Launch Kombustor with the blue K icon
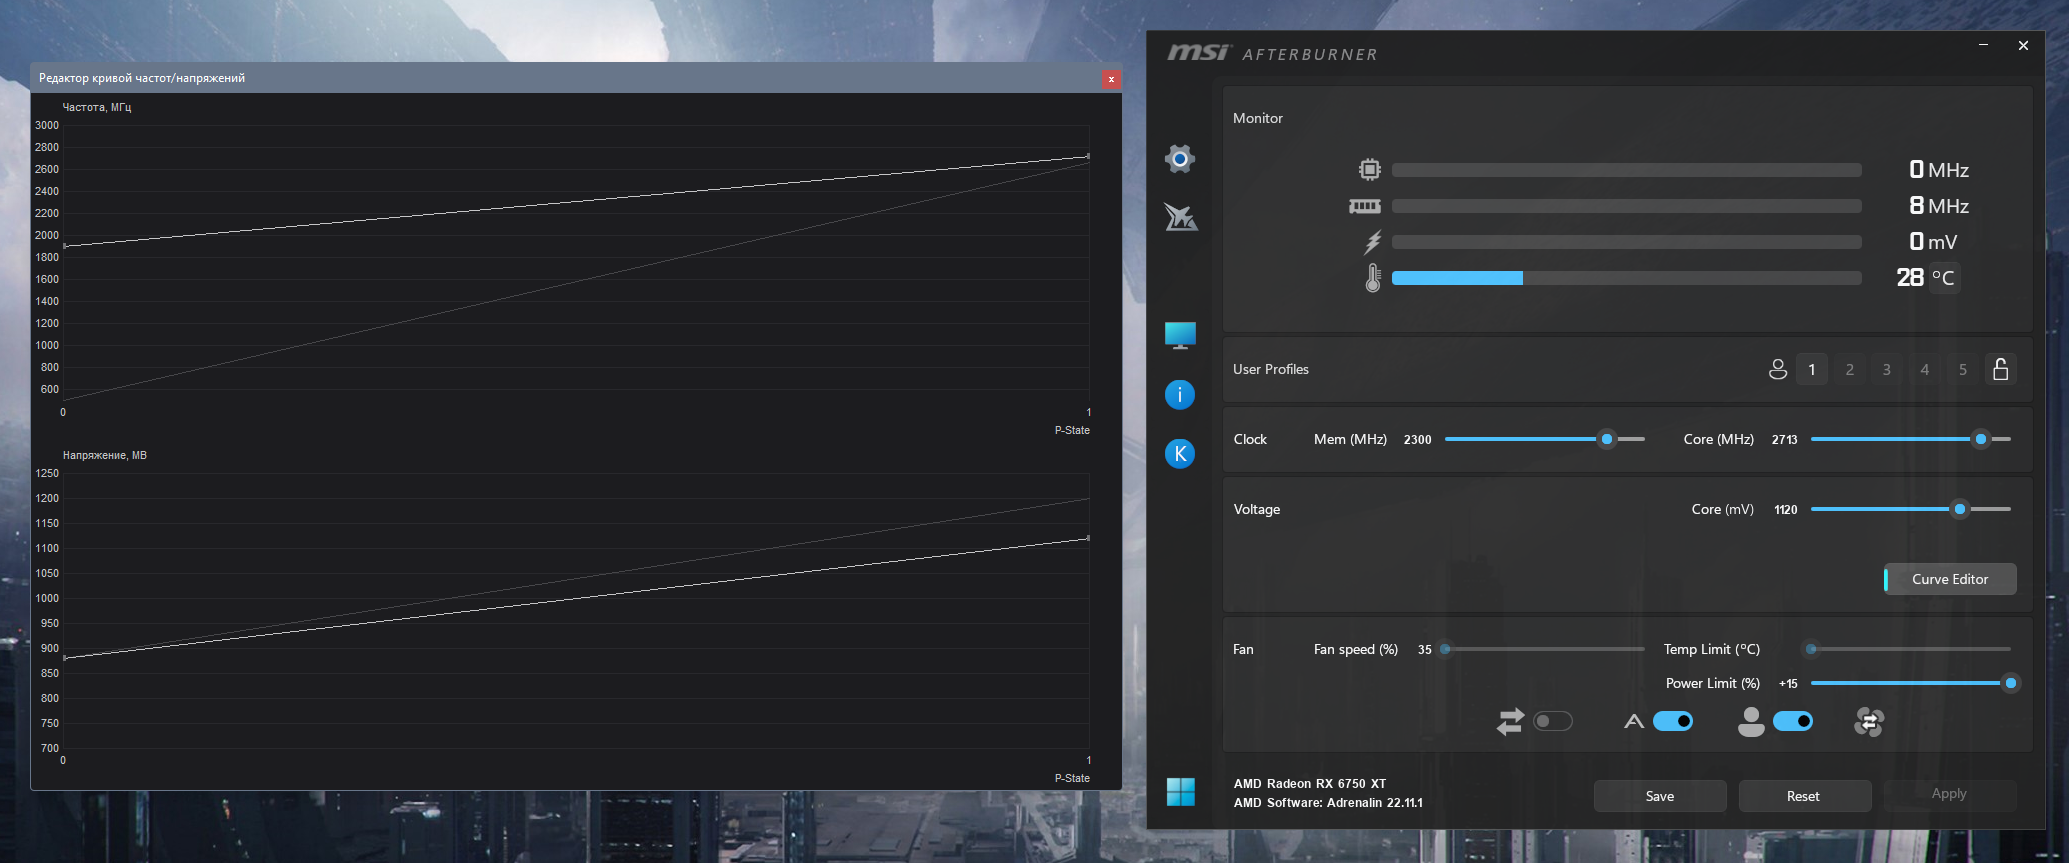Viewport: 2069px width, 863px height. (x=1180, y=454)
